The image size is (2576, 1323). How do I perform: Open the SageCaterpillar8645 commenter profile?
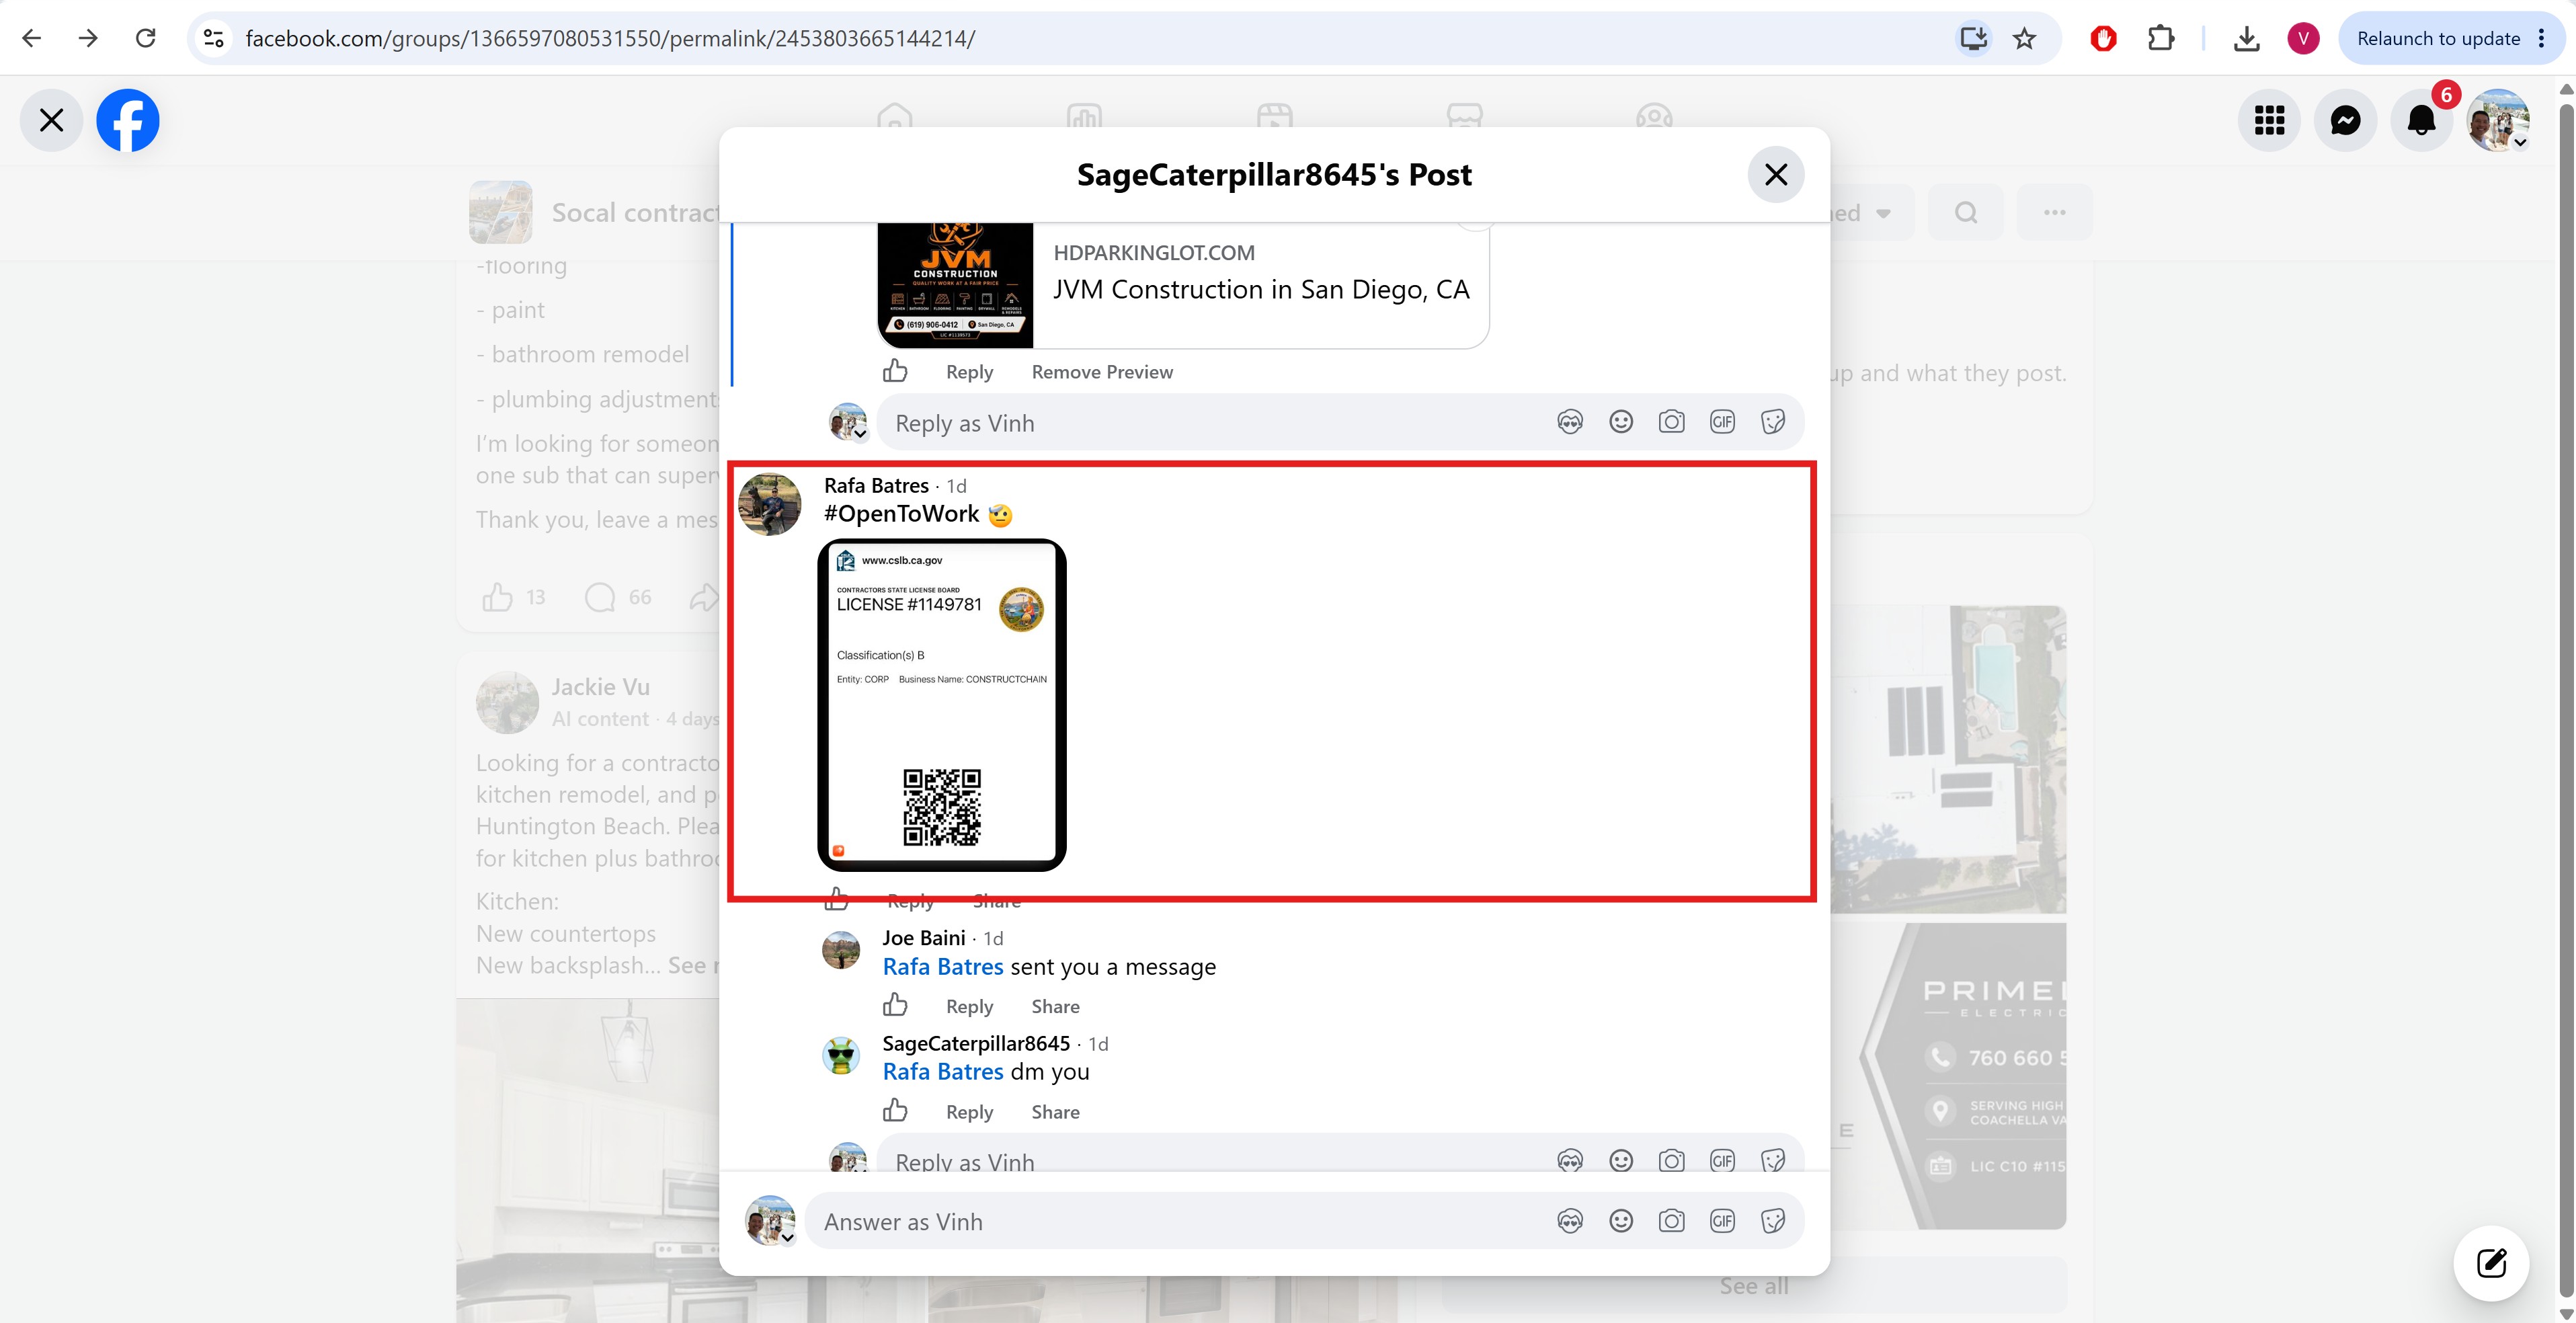976,1043
